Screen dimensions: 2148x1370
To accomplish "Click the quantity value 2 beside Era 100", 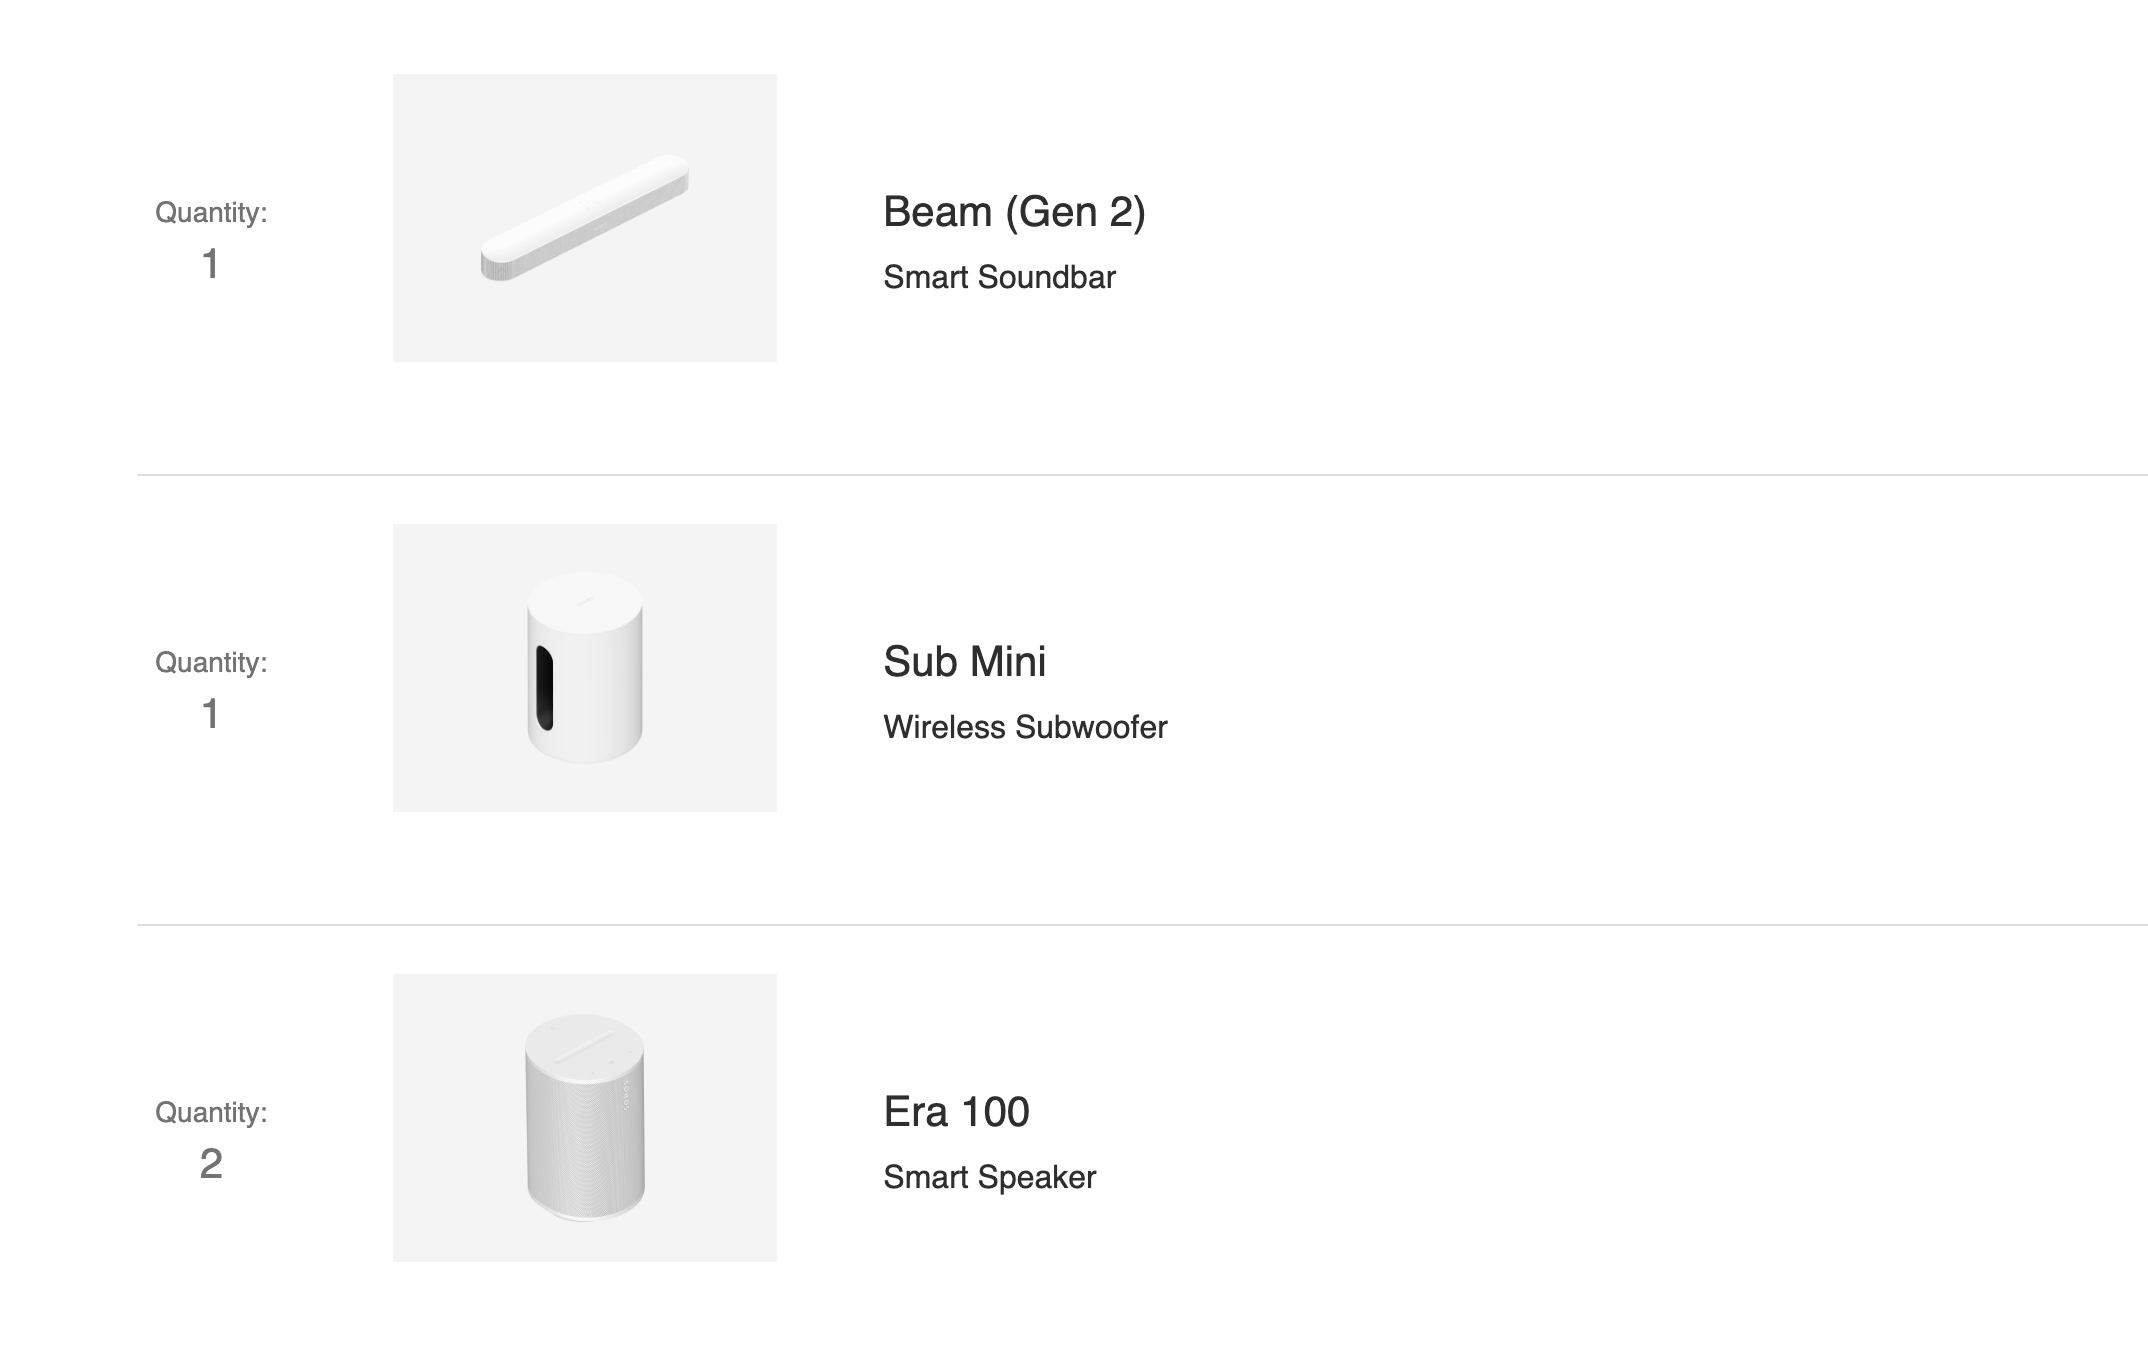I will coord(211,1164).
